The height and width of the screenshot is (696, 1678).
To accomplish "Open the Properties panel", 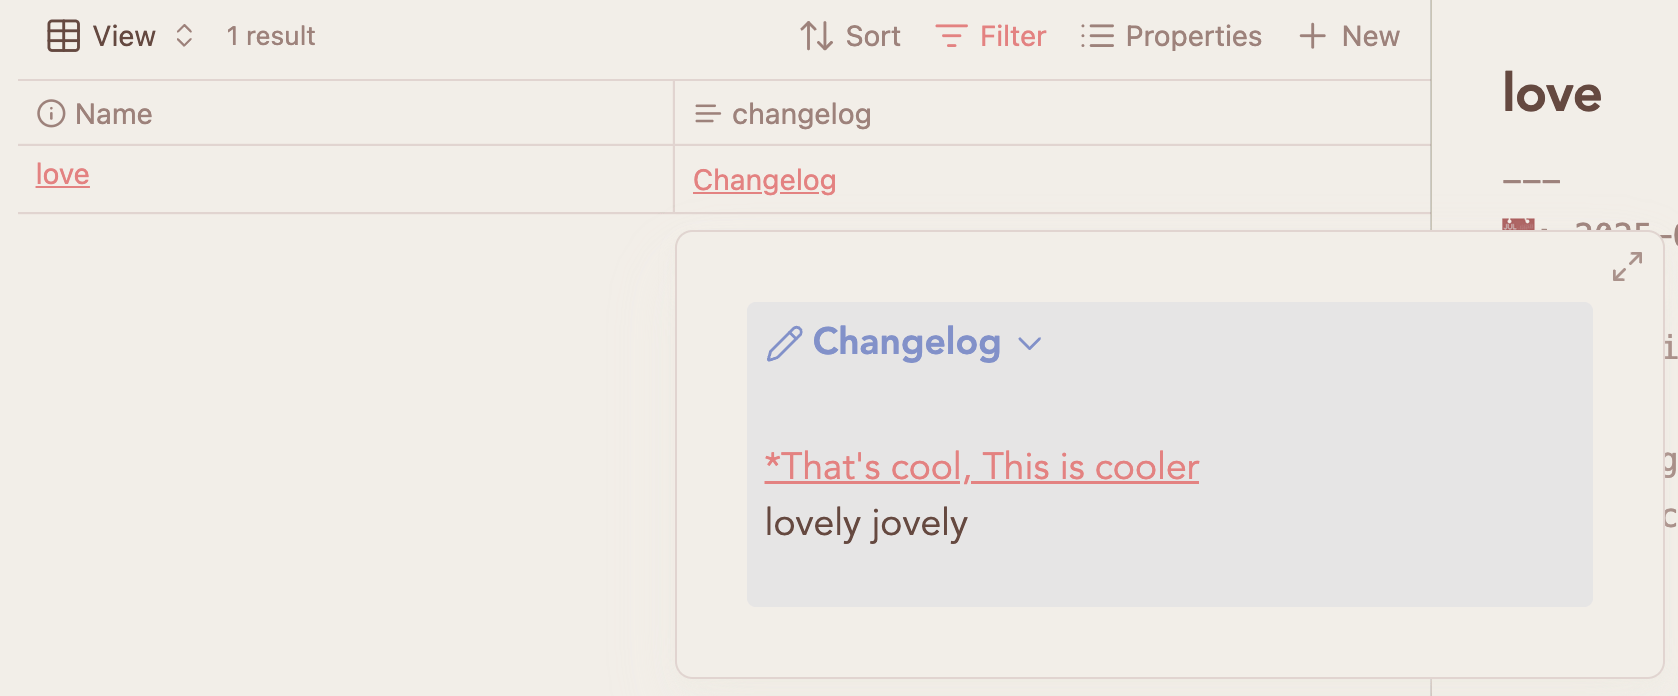I will click(x=1171, y=36).
